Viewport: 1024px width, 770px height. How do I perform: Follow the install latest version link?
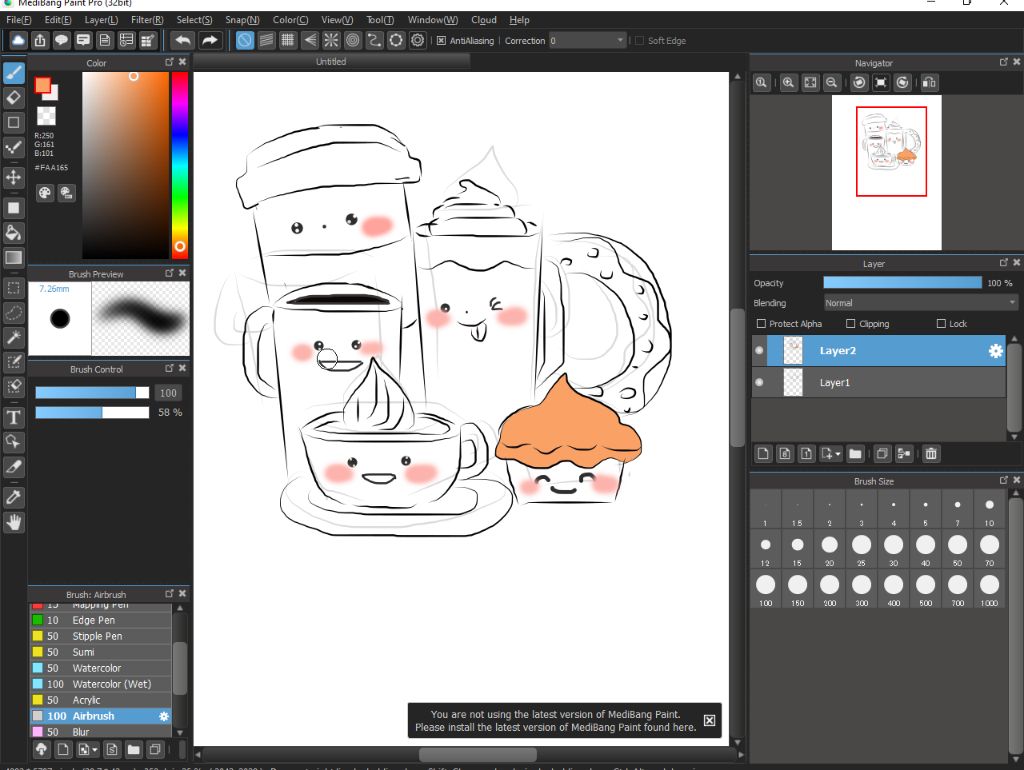556,728
